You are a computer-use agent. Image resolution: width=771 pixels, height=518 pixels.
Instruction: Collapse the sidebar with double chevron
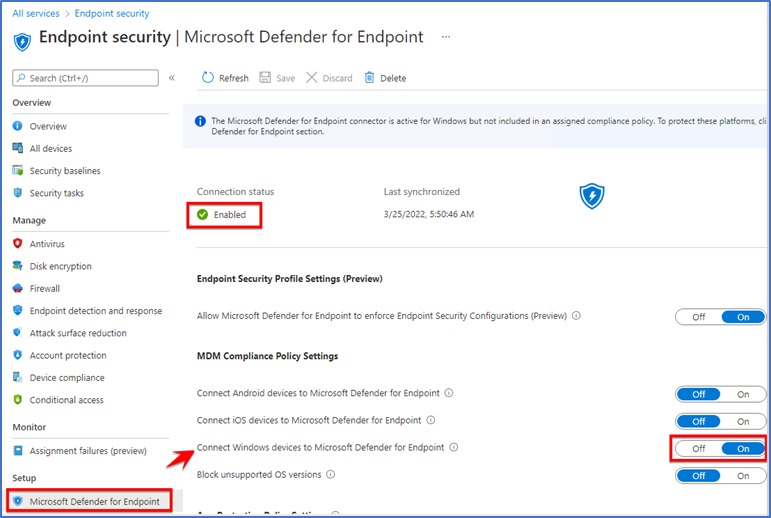[172, 78]
